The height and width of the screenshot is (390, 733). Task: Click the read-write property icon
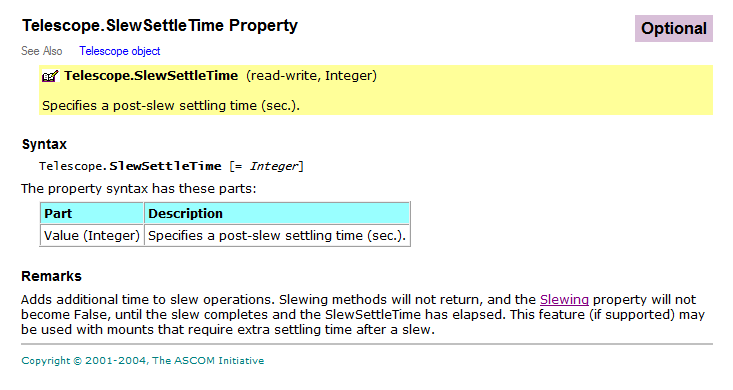[50, 76]
